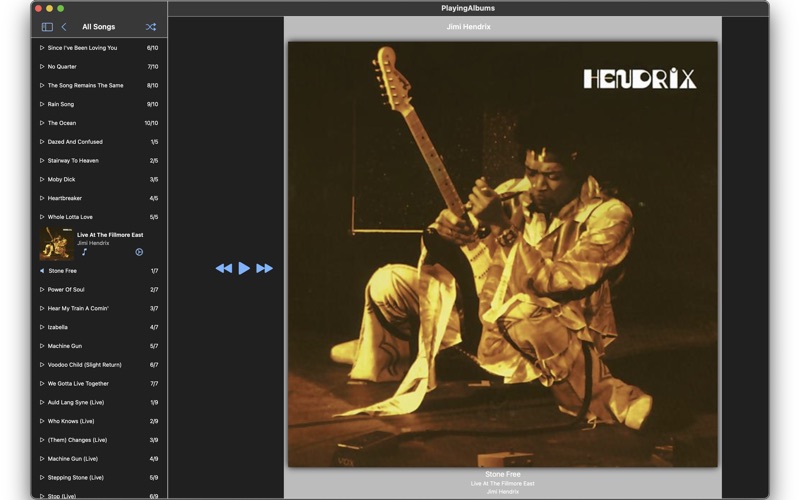Select song title Who Knows (Live)

point(71,421)
